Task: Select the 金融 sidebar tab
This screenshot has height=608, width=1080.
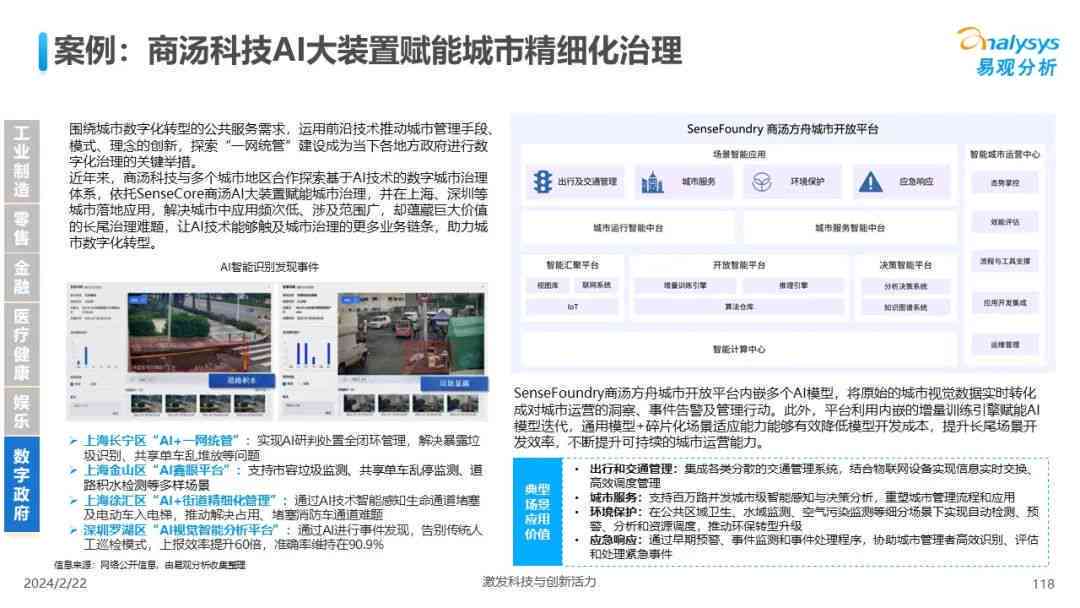Action: (x=22, y=277)
